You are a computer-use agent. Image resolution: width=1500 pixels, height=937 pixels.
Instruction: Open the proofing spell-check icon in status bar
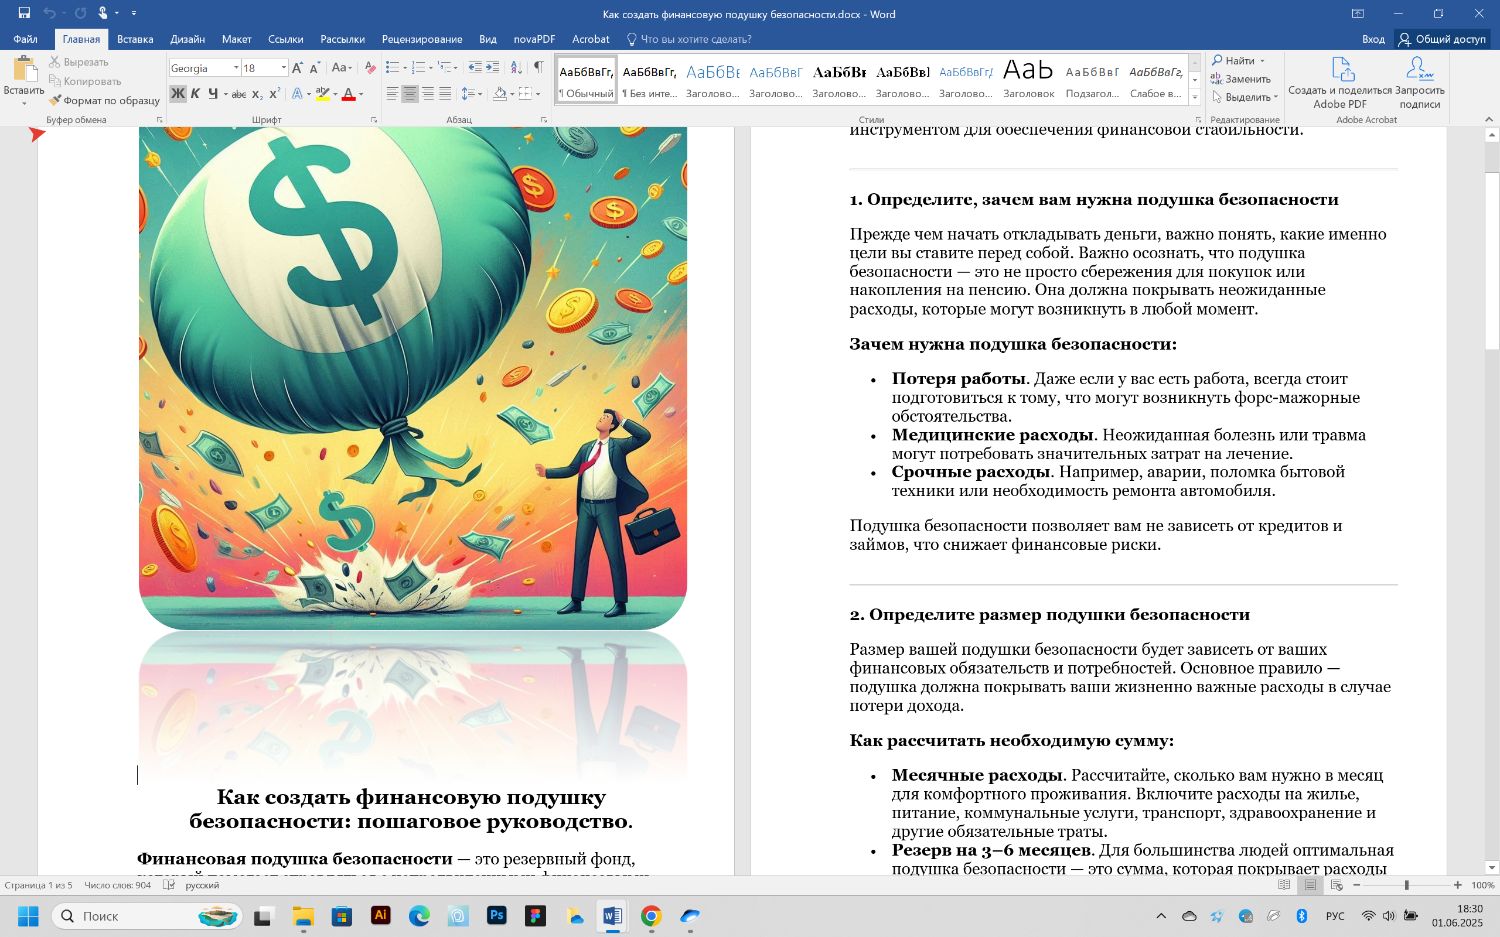coord(169,885)
